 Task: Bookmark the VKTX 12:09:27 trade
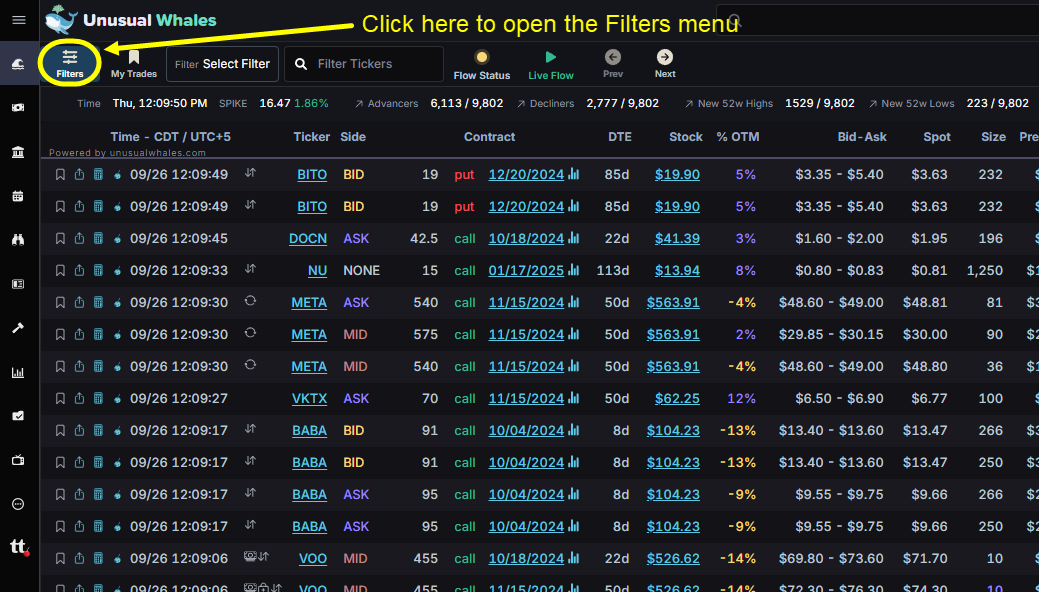tap(60, 398)
